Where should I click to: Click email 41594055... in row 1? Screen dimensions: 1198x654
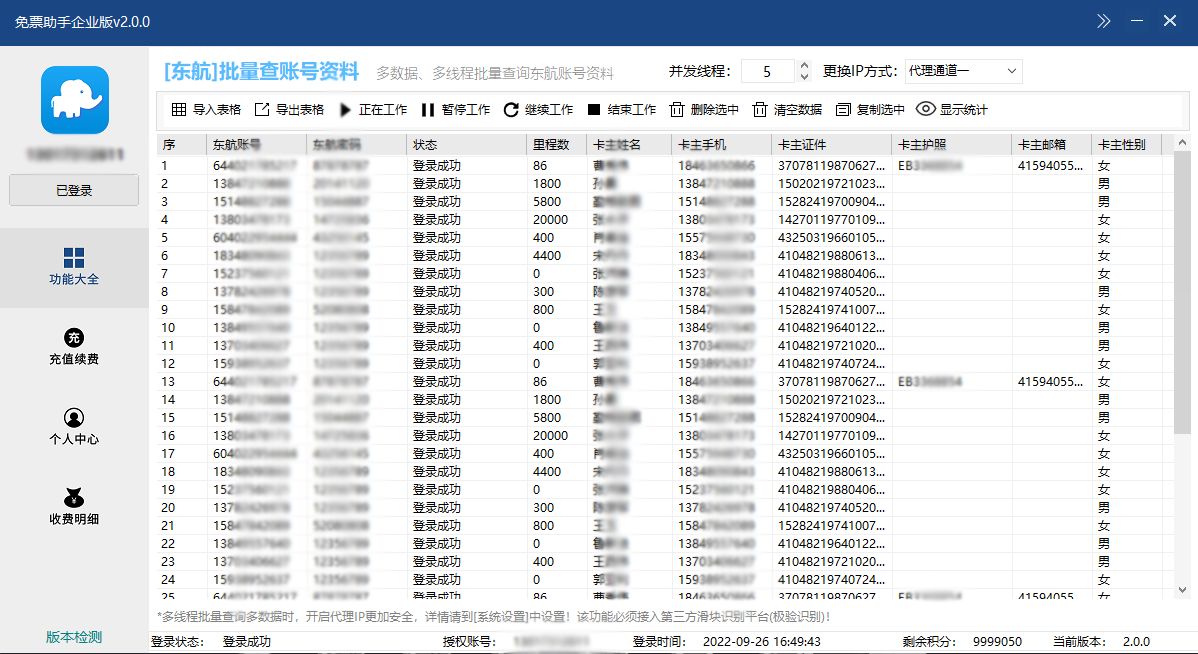click(1051, 166)
